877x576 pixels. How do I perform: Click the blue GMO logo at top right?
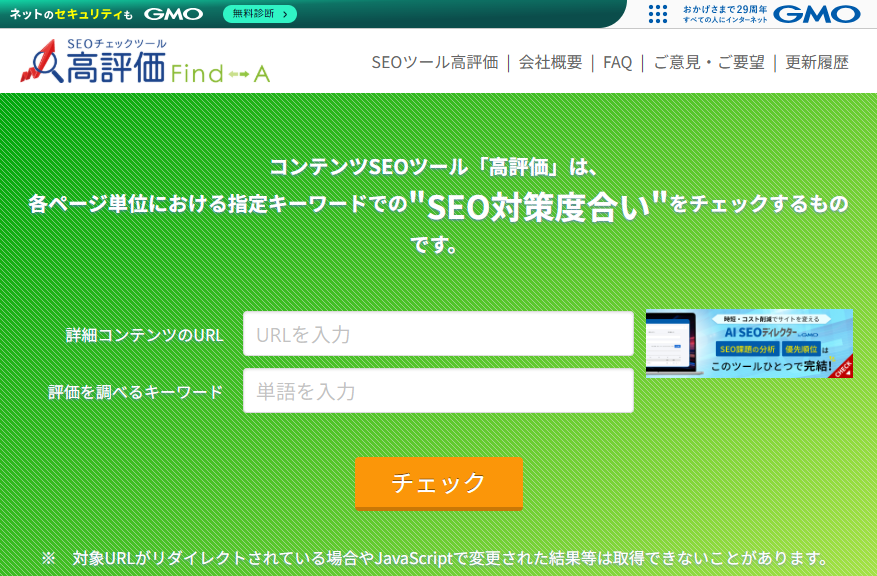(x=817, y=14)
